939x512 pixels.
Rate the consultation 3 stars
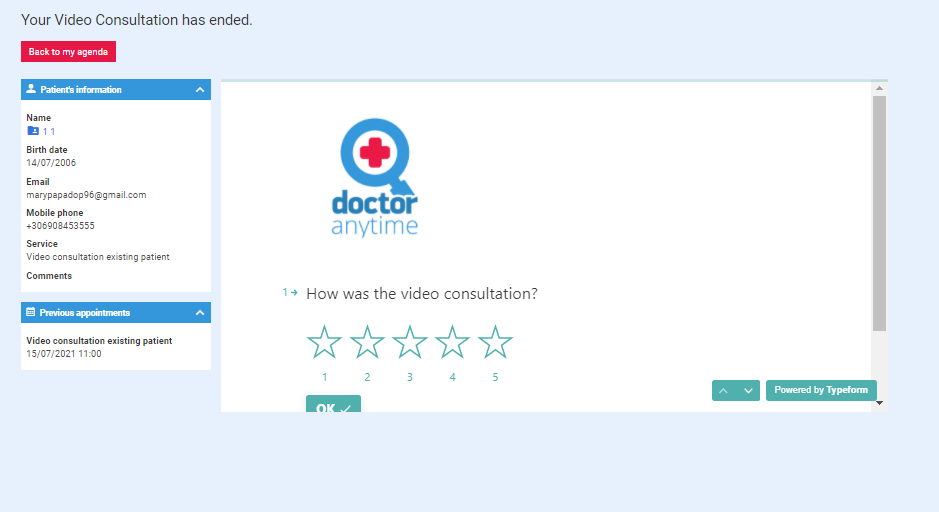coord(410,342)
